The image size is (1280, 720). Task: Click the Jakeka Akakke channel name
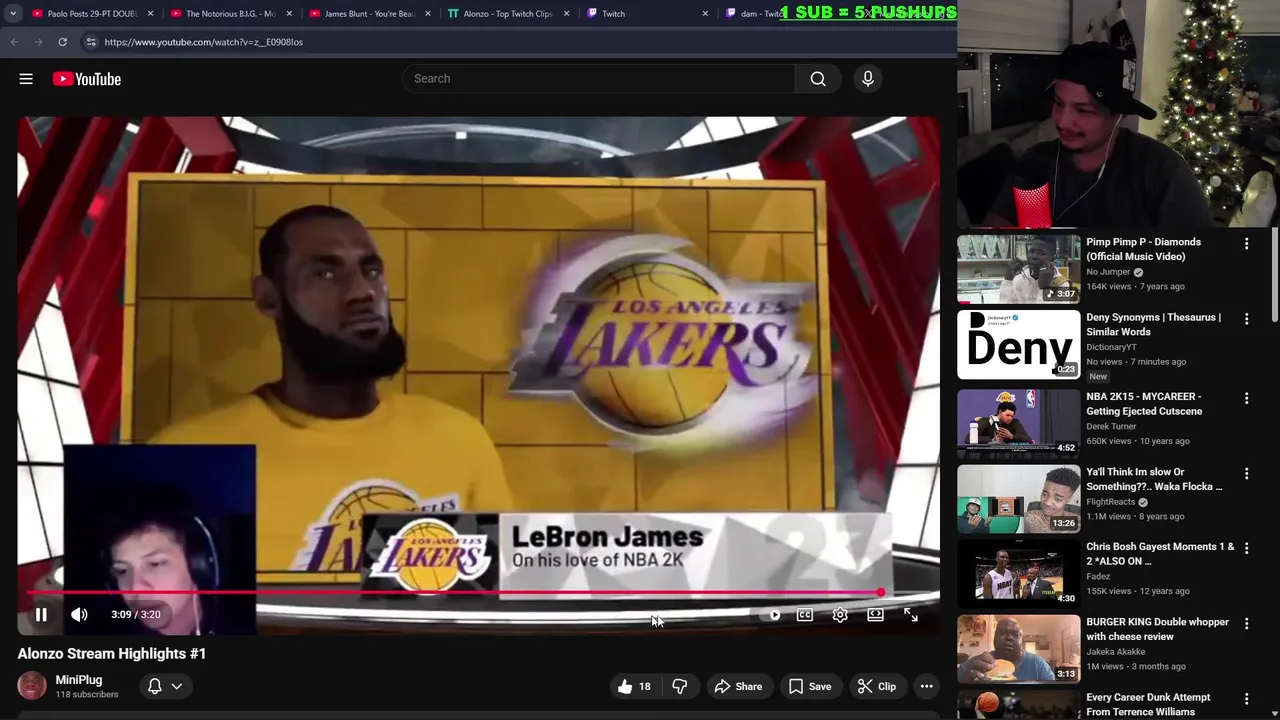[1116, 651]
